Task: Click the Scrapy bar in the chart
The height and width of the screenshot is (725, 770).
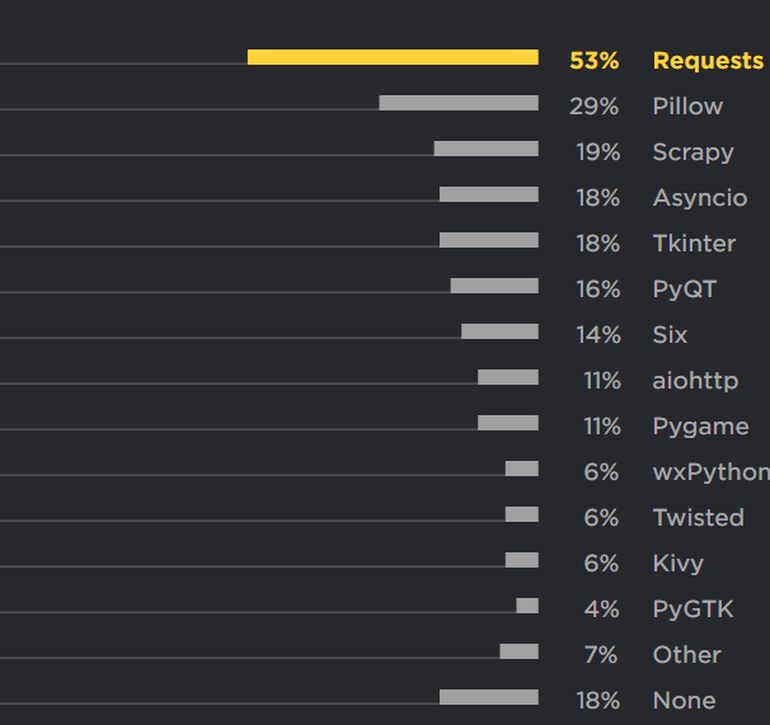Action: 485,149
